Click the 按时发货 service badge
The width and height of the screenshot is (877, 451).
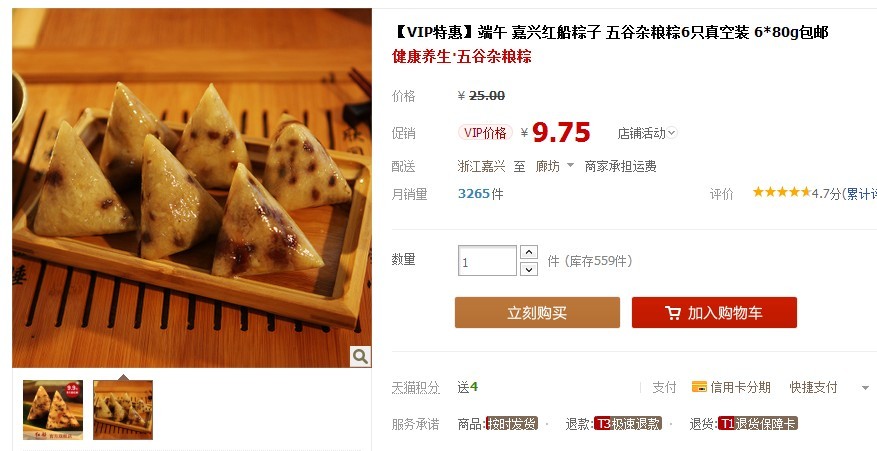(x=512, y=424)
